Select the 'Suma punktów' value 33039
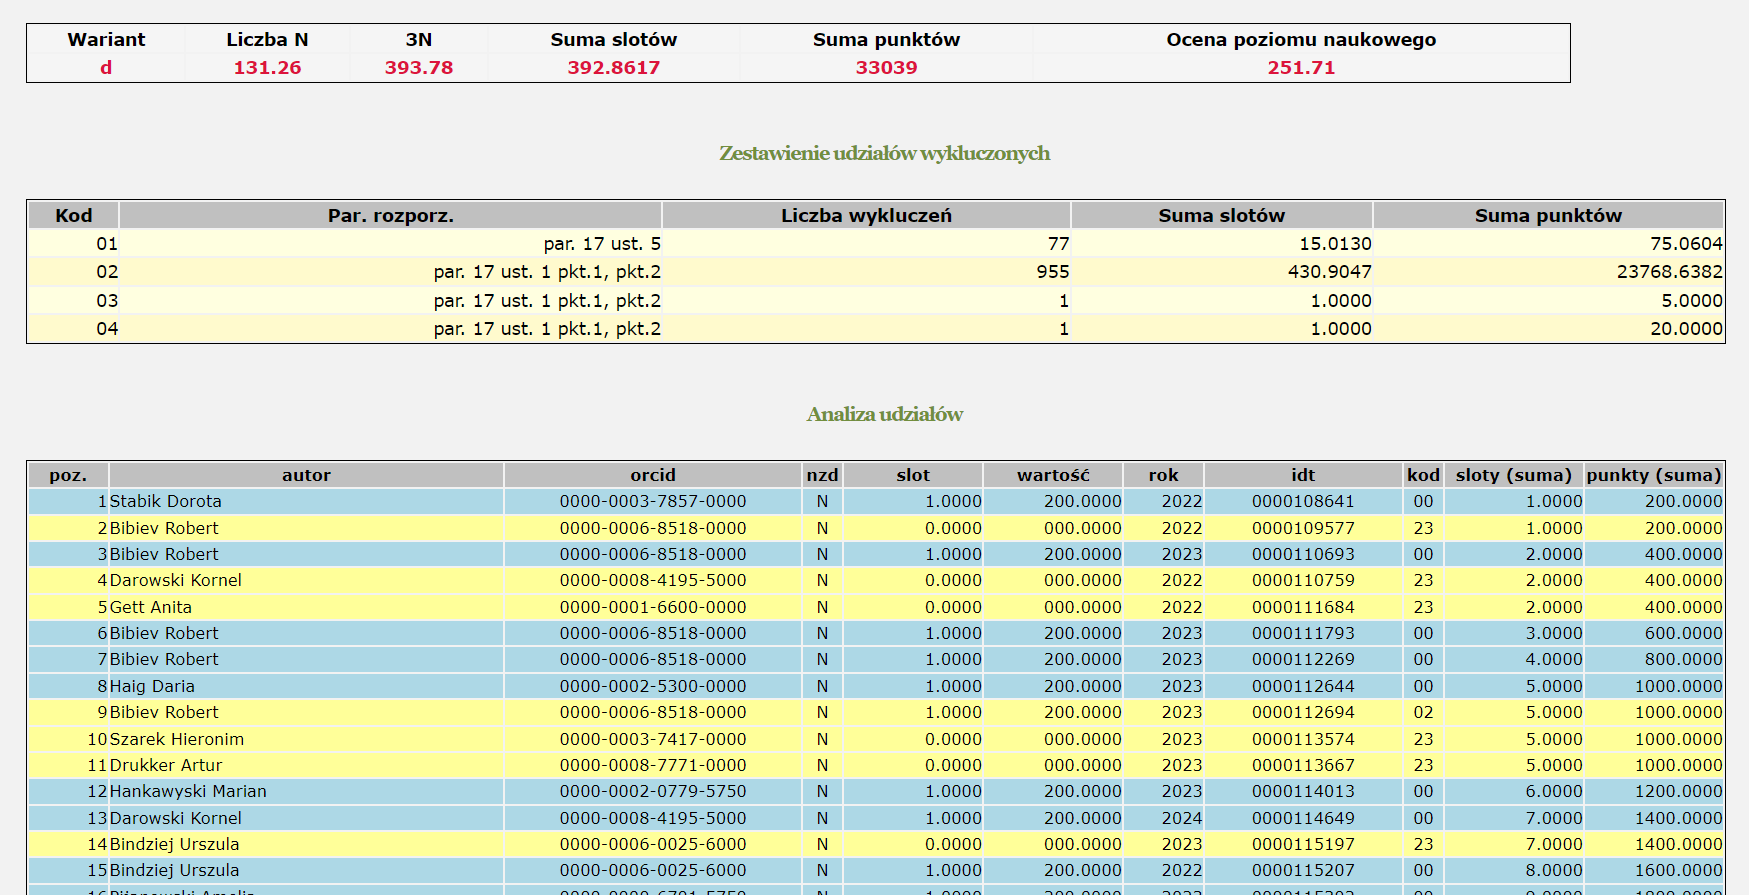The image size is (1749, 895). tap(886, 68)
